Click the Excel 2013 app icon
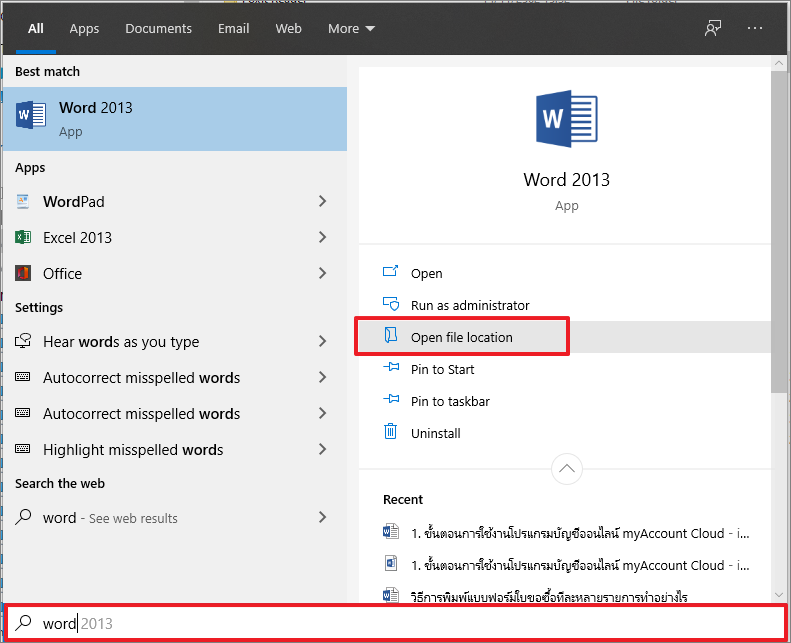 point(23,237)
